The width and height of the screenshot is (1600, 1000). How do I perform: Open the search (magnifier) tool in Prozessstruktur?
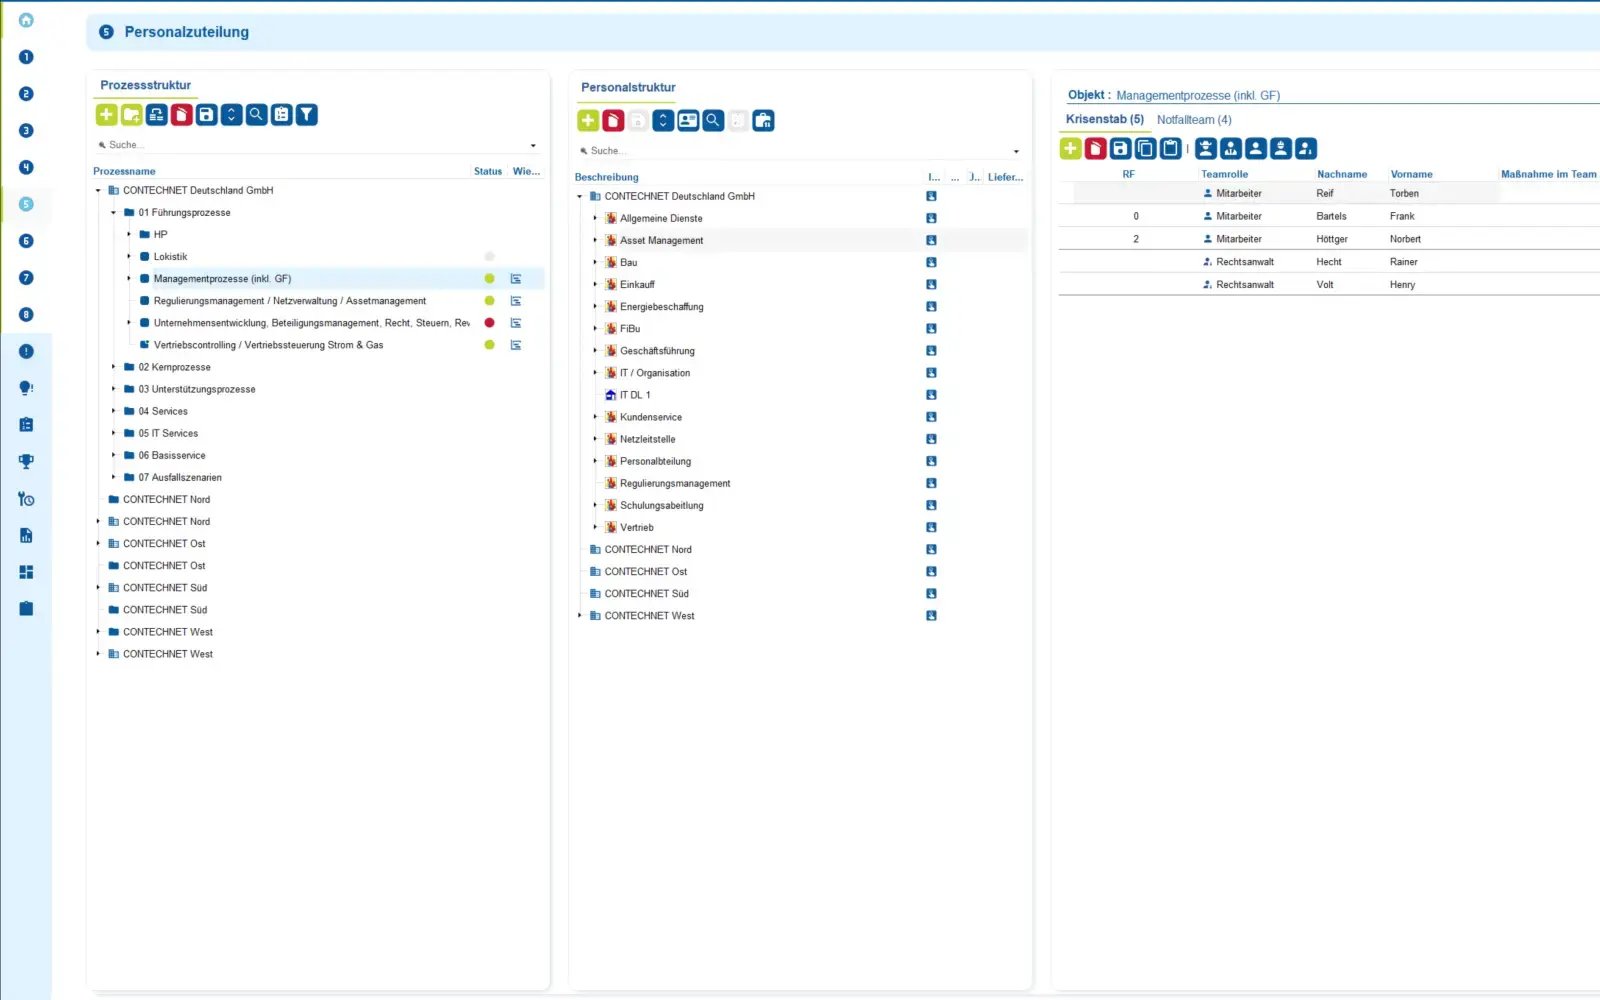point(256,114)
